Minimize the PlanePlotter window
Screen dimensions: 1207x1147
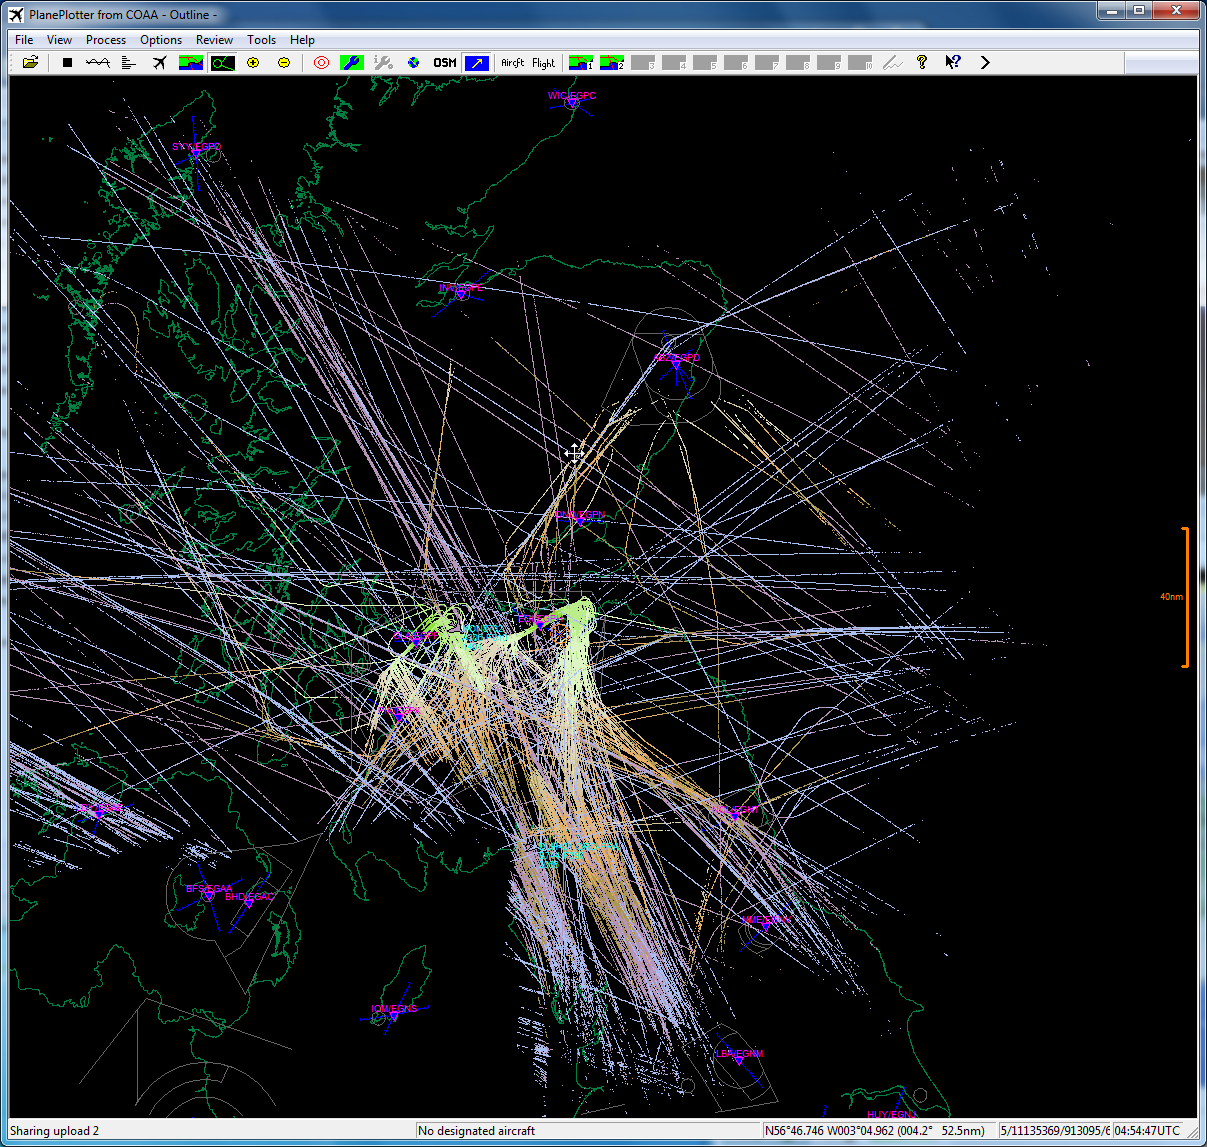[1111, 10]
